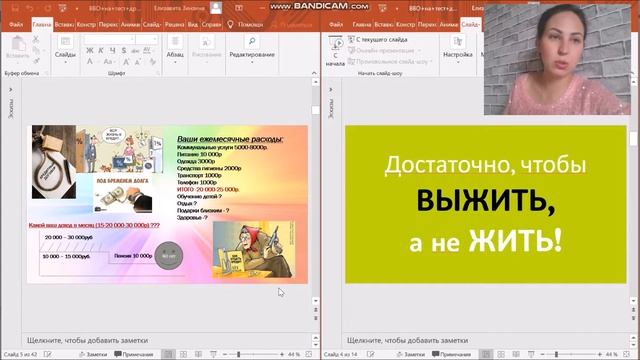Switch to Переходы tab in left window
640x360 pixels.
(108, 24)
